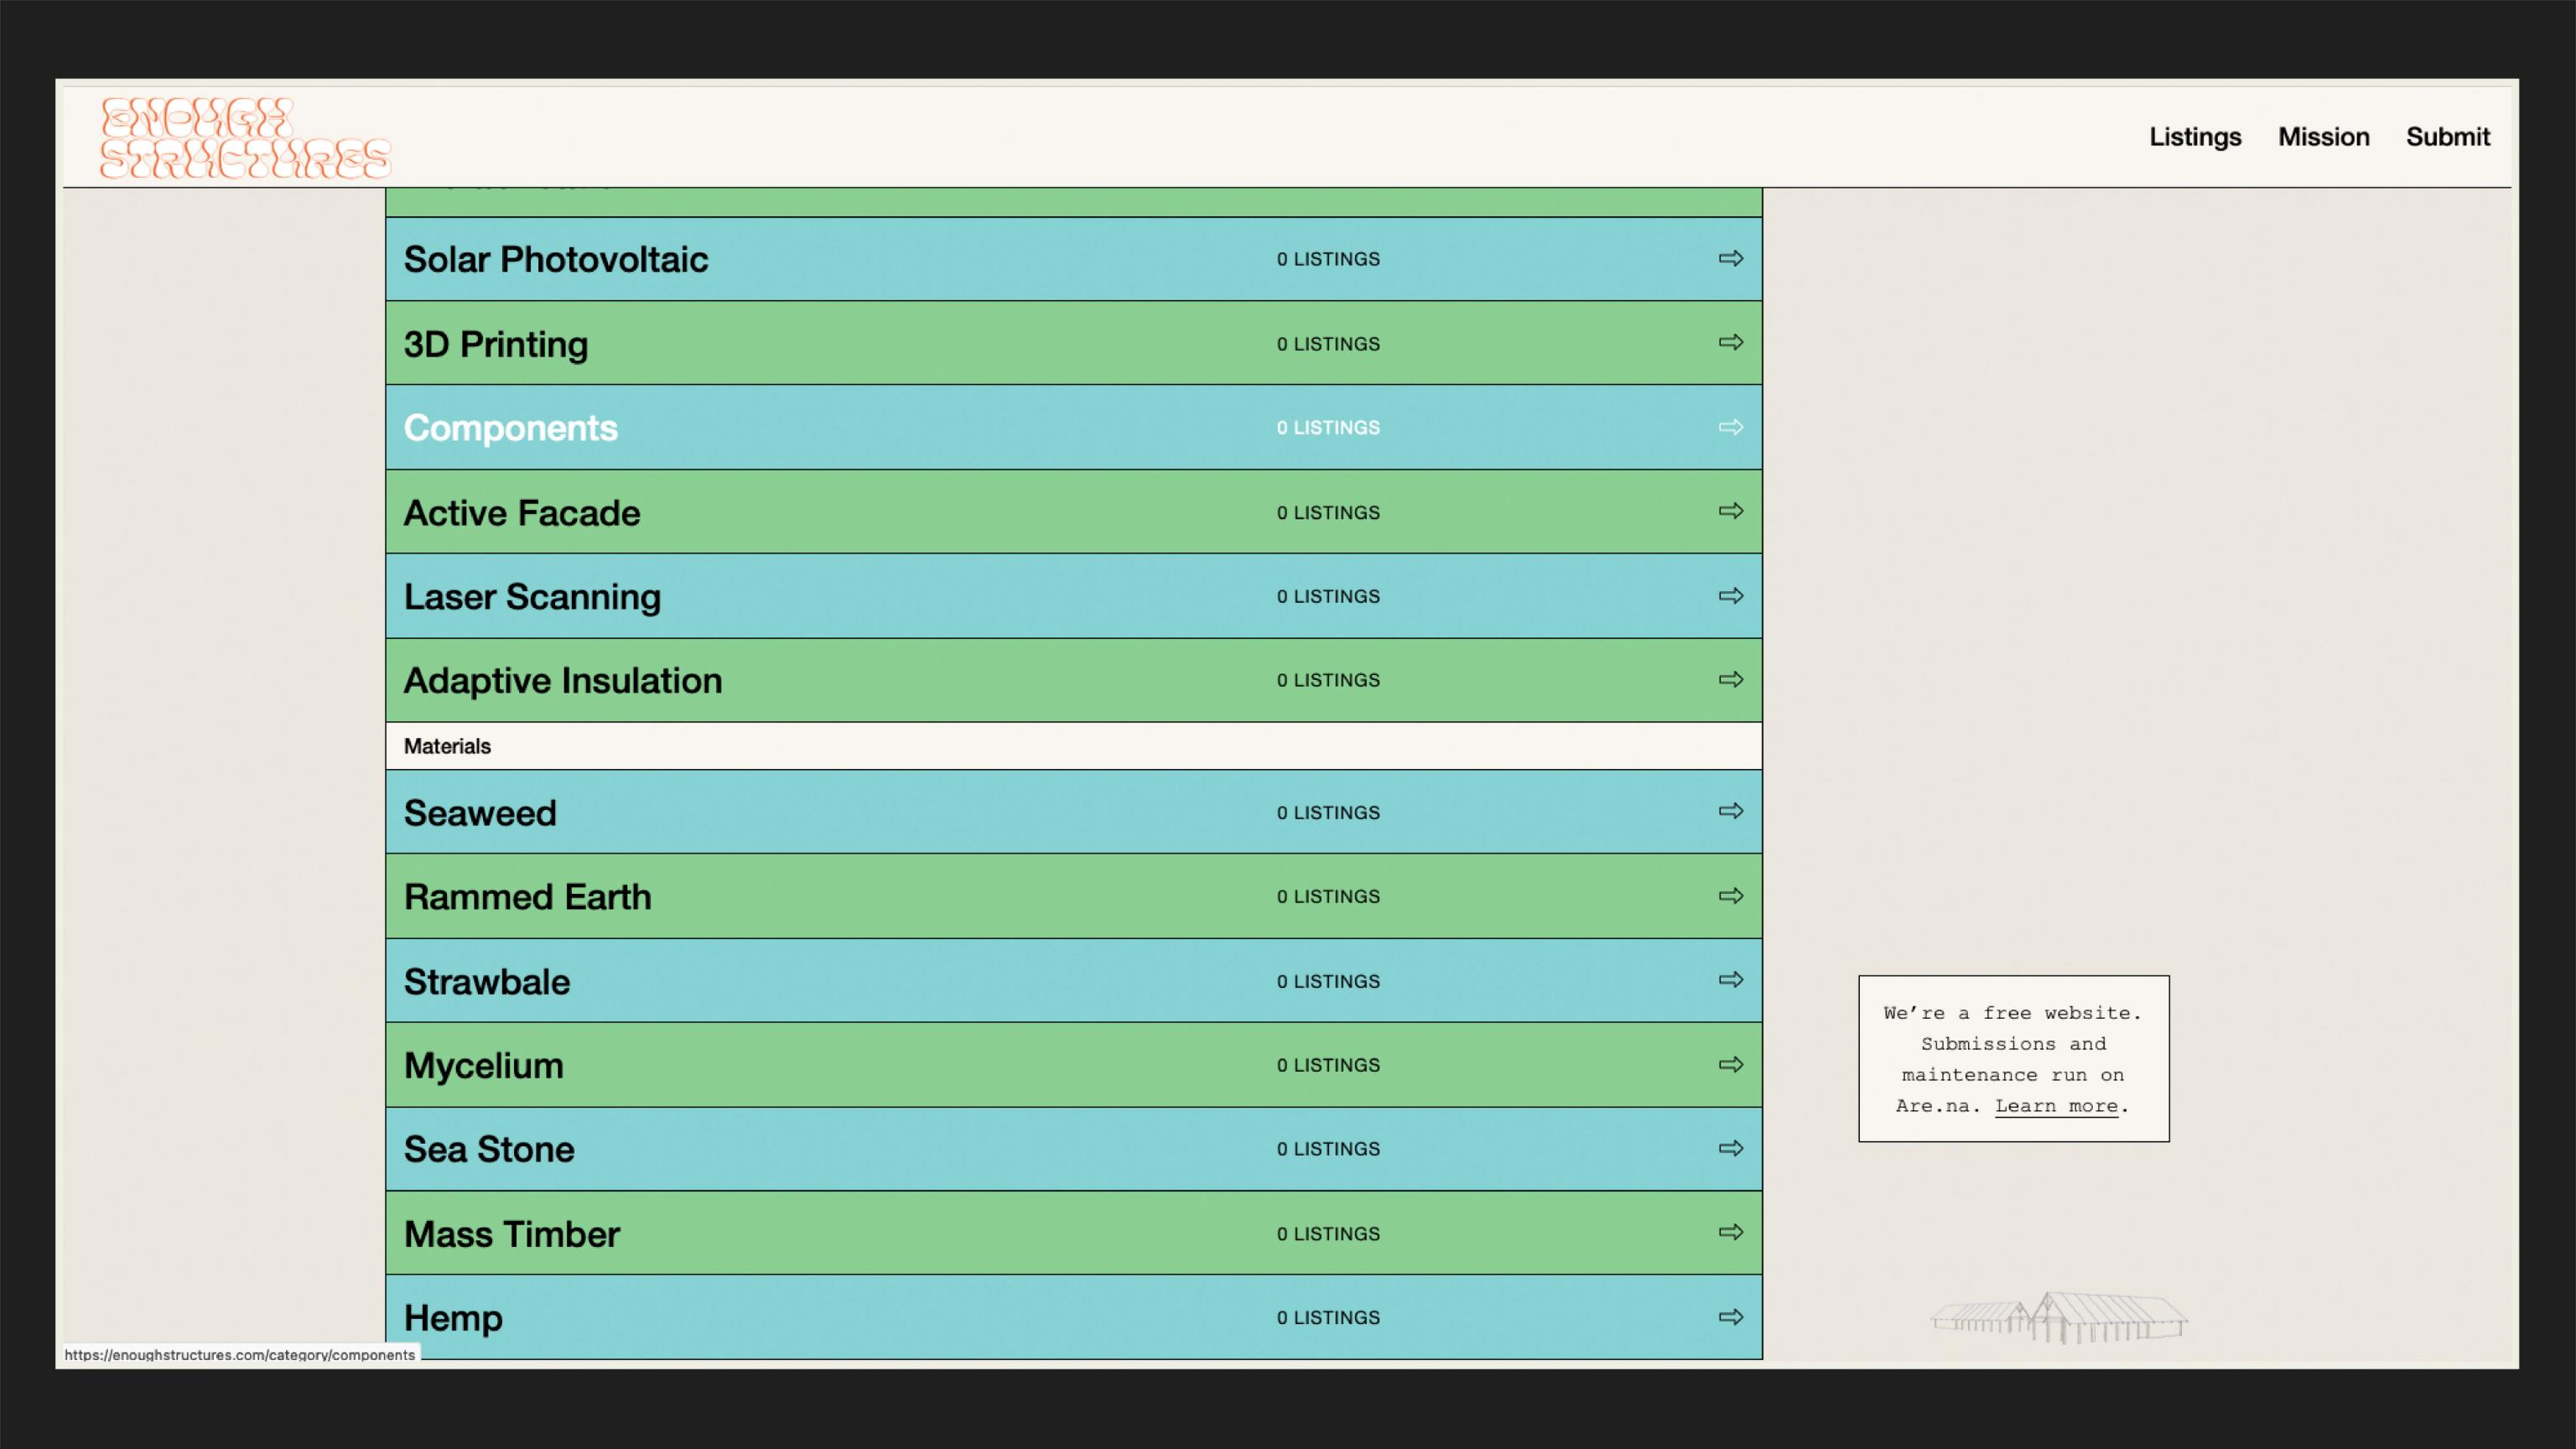This screenshot has height=1449, width=2576.
Task: Open the Listings nav item
Action: [2194, 137]
